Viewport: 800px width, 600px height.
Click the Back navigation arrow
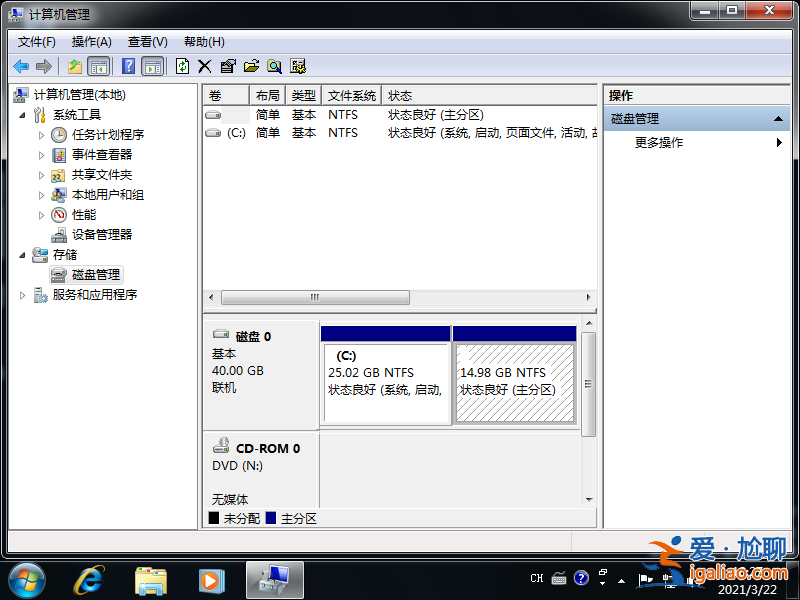coord(21,66)
